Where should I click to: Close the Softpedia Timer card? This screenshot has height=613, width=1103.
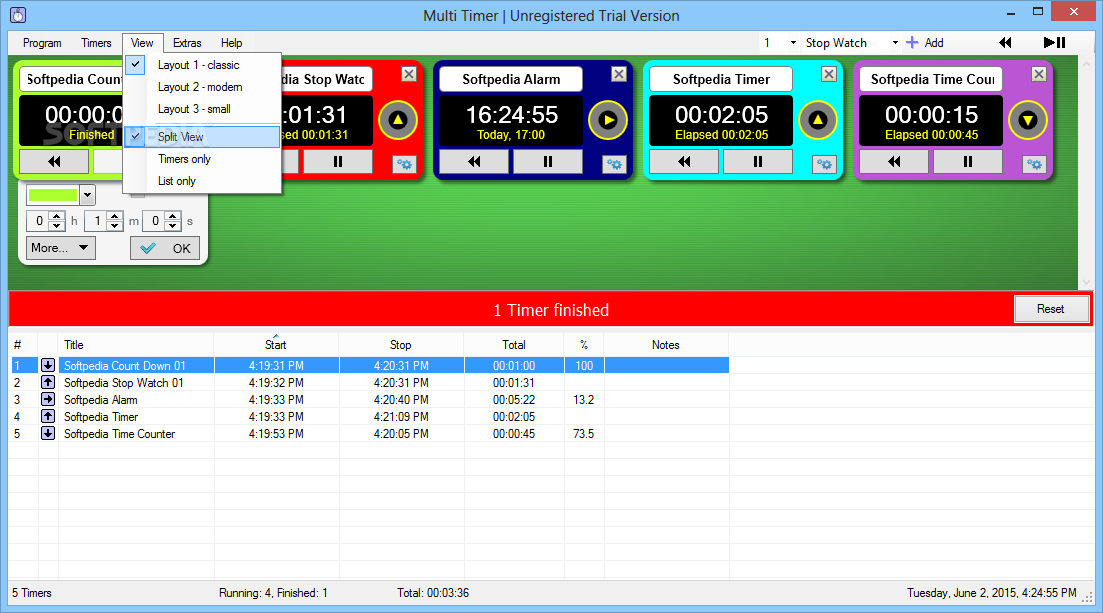pos(829,74)
